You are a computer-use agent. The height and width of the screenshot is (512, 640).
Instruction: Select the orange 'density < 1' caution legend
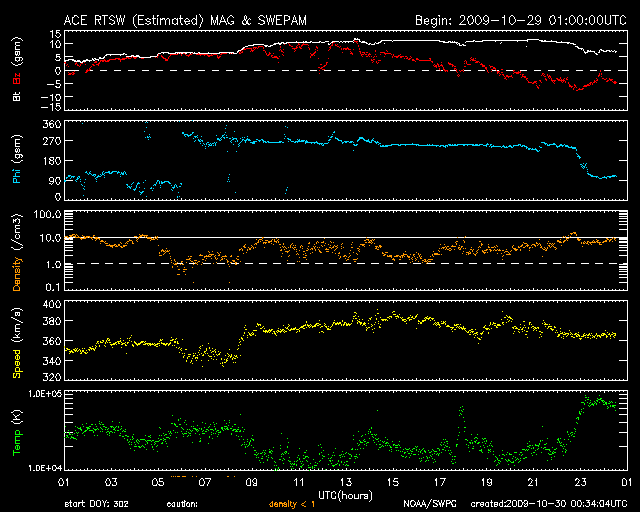(x=292, y=504)
